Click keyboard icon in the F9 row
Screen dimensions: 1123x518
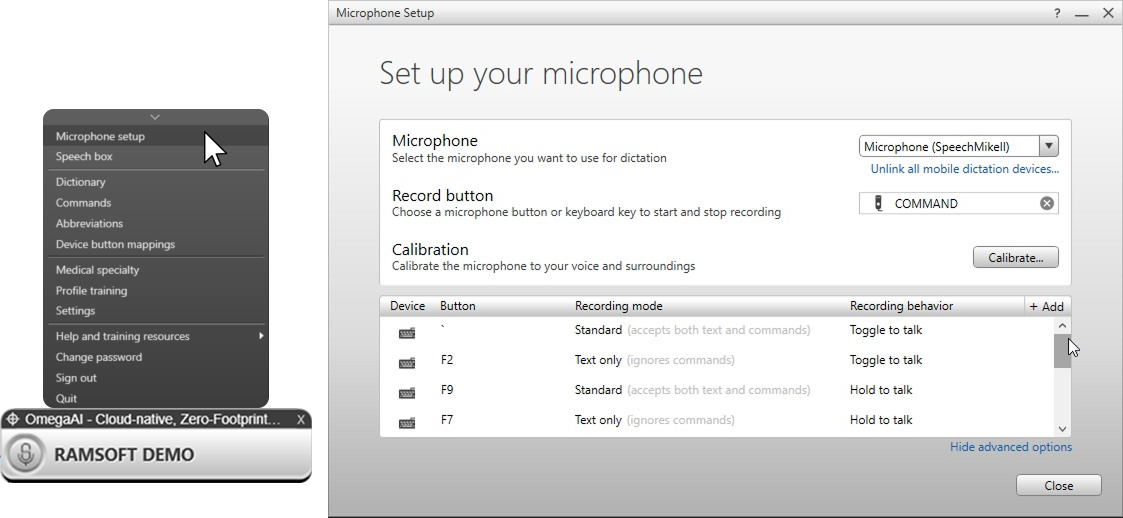tap(407, 393)
